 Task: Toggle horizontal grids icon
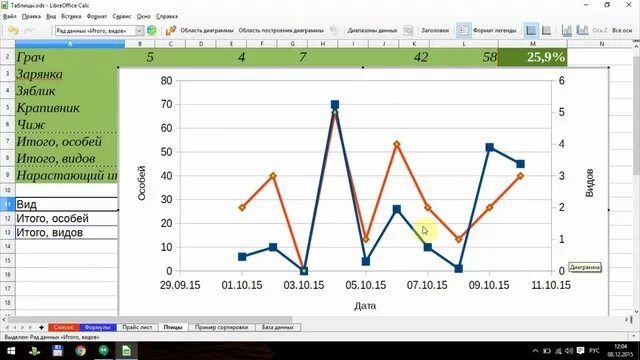pos(531,30)
